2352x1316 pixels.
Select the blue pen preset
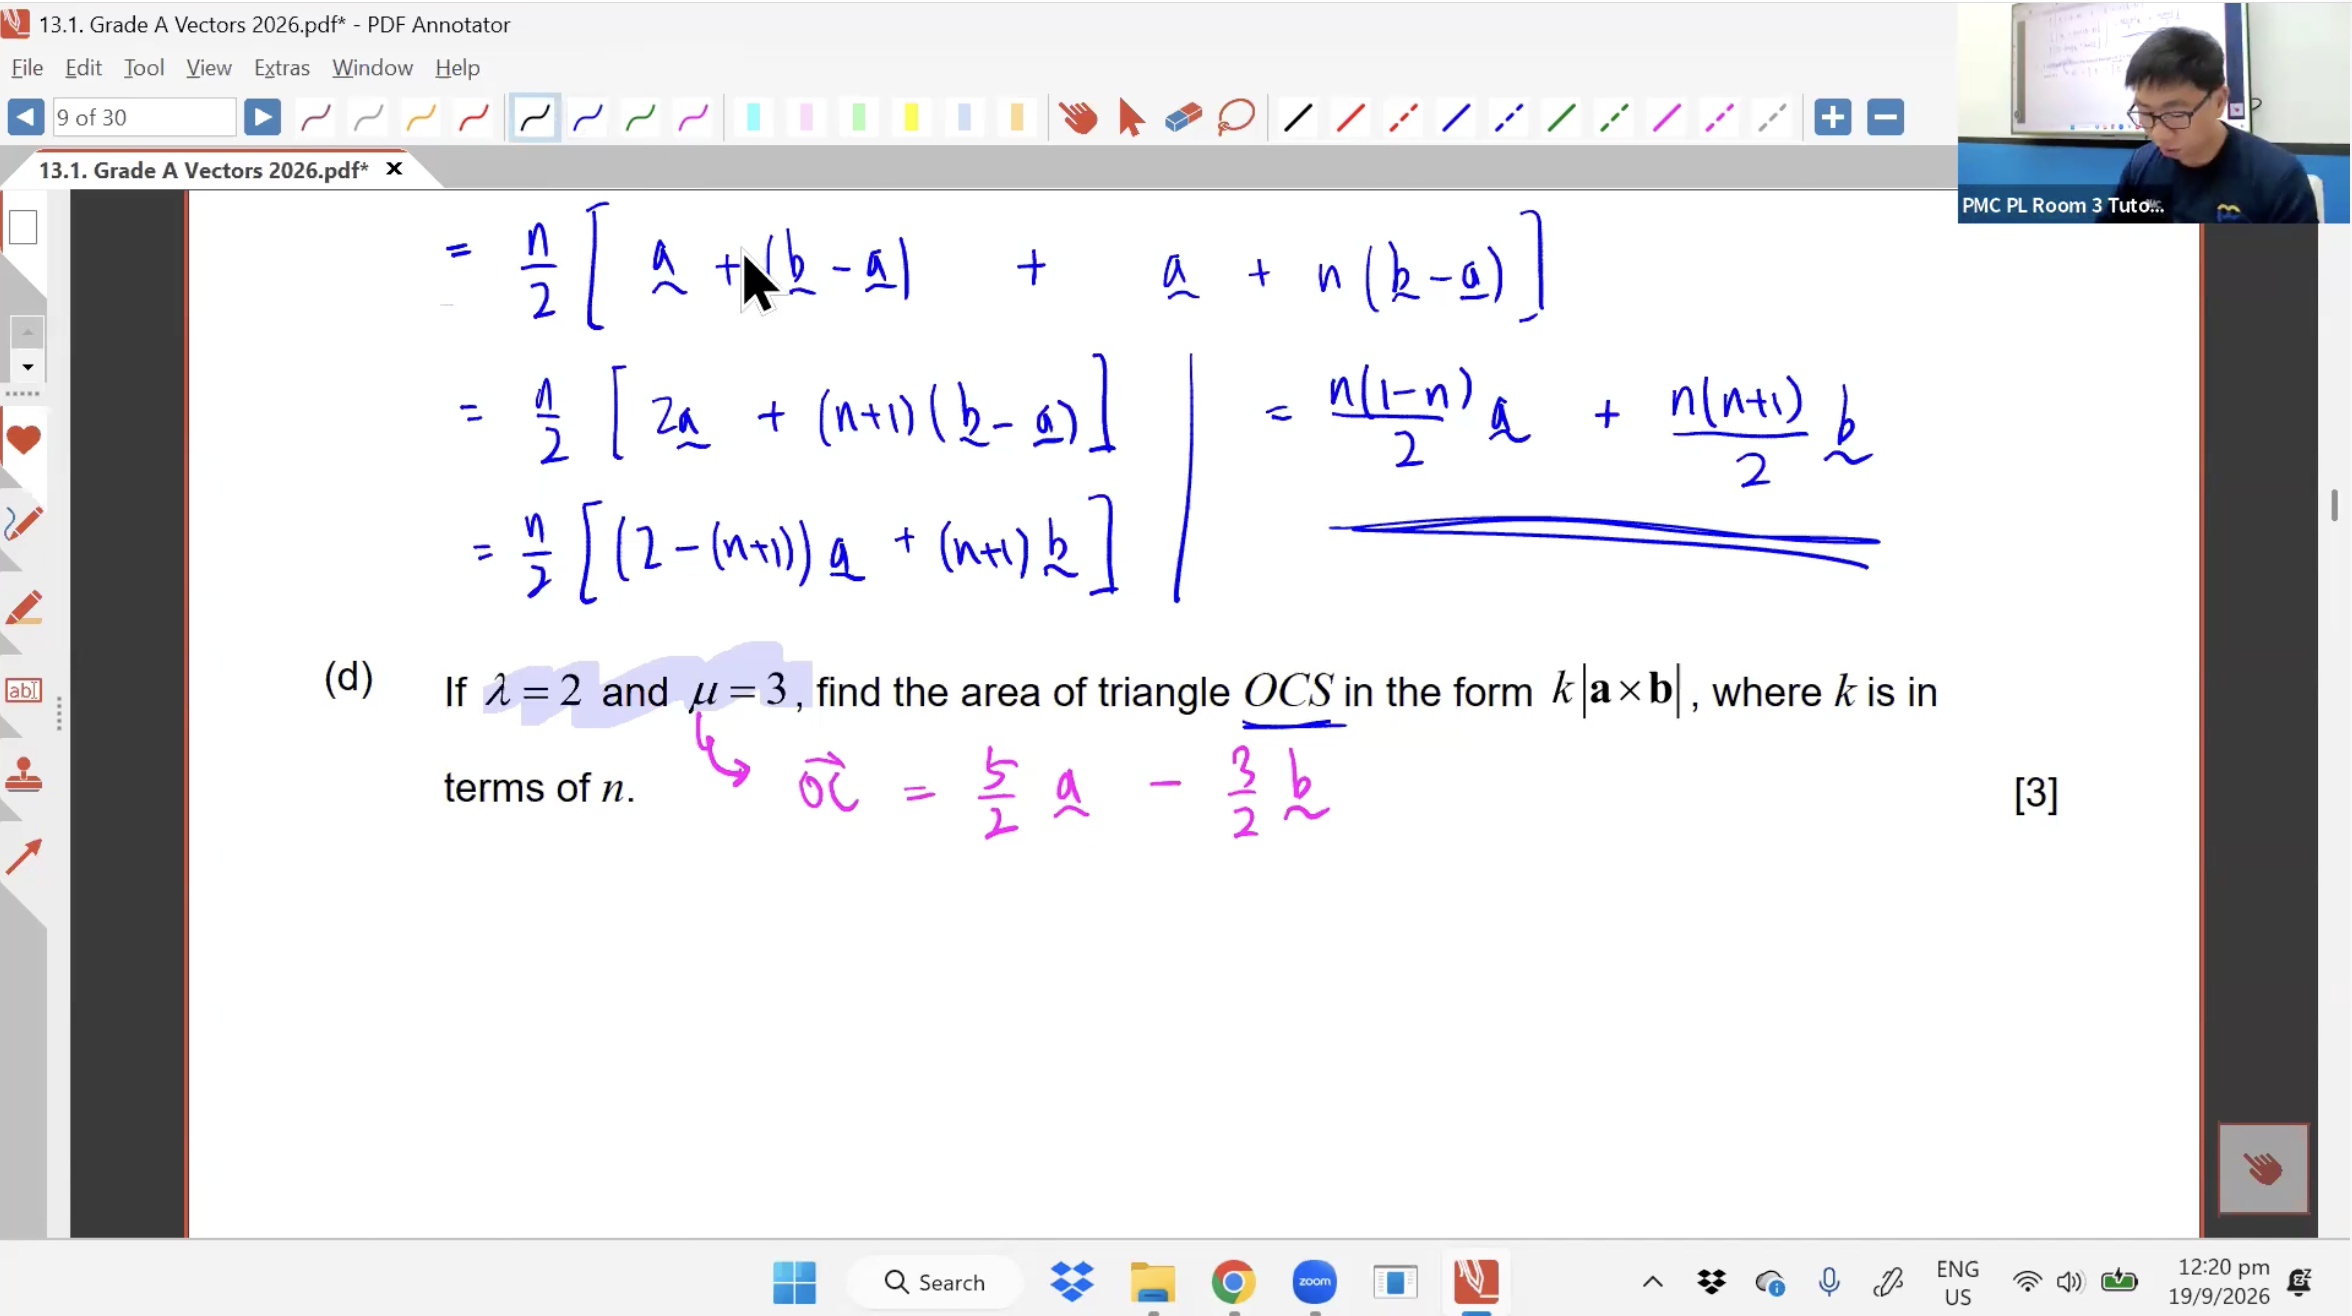pos(588,117)
